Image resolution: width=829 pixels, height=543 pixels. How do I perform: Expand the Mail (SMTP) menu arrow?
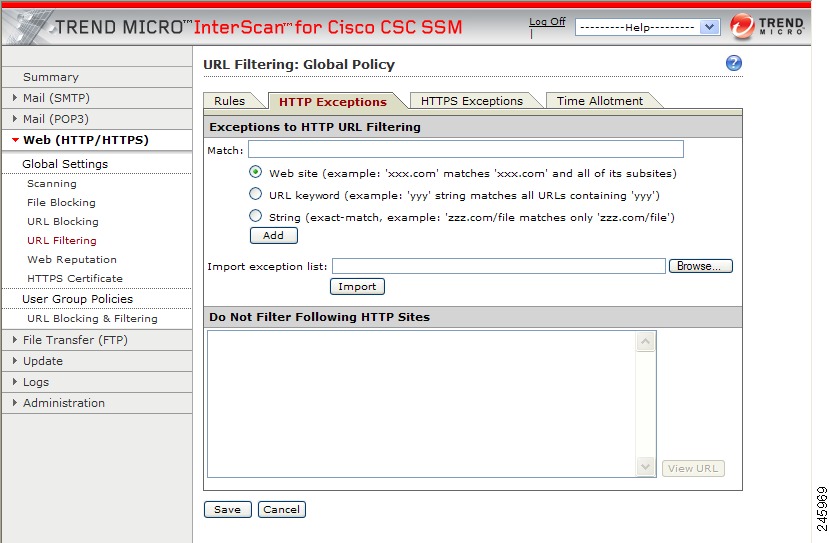coord(15,98)
